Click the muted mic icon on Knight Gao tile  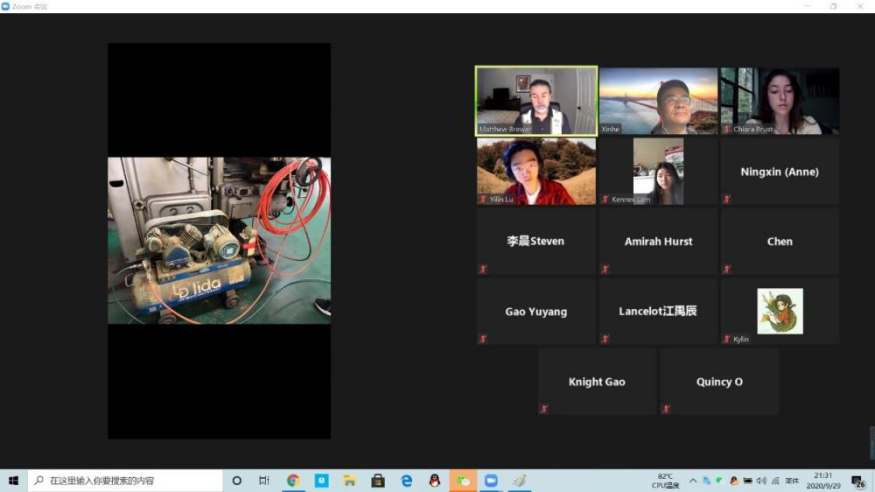click(x=545, y=409)
